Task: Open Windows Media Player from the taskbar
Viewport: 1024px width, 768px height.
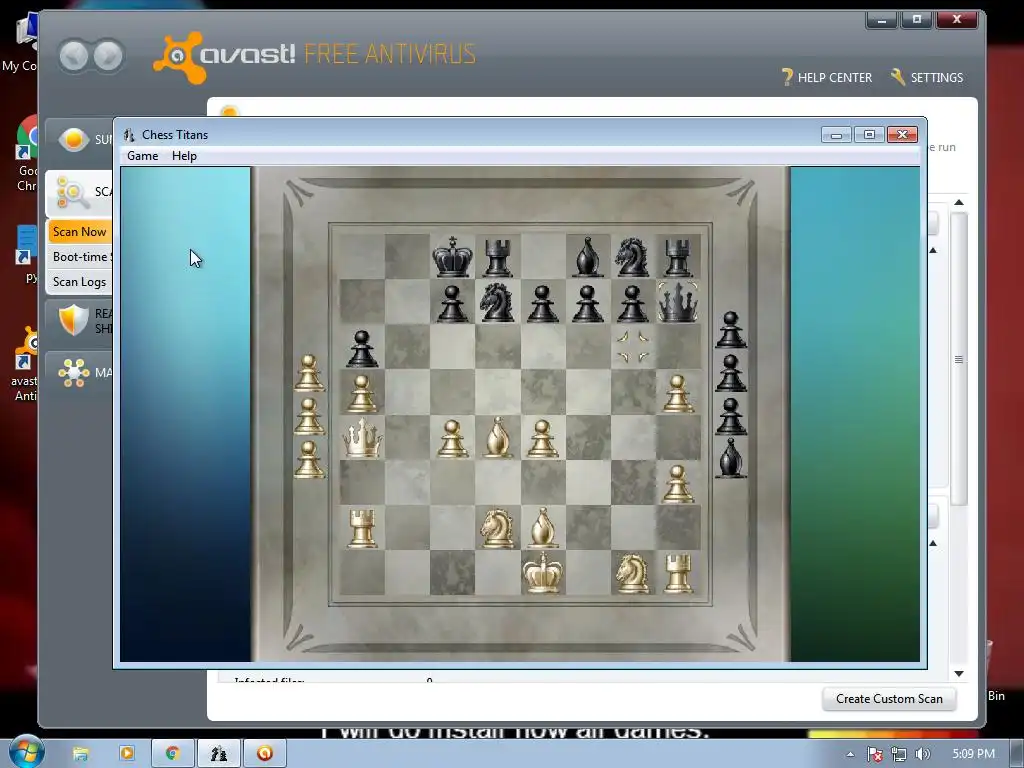Action: pos(127,754)
